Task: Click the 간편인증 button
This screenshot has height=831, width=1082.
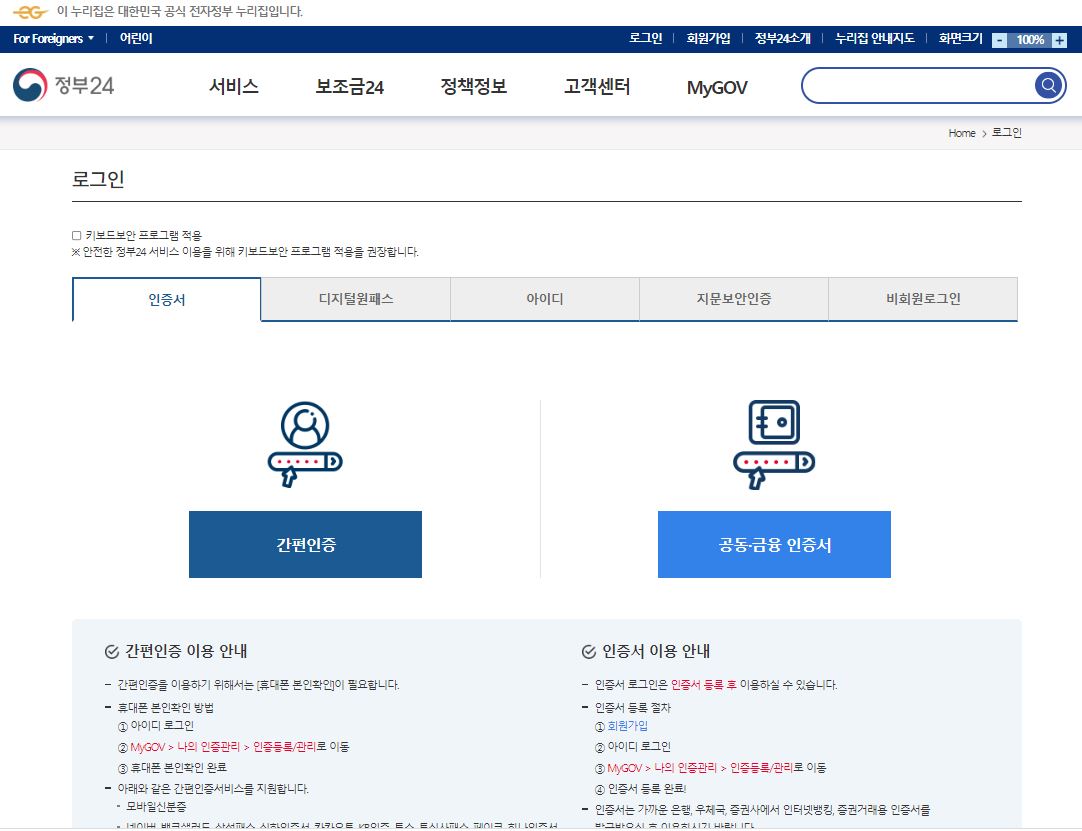Action: (305, 544)
